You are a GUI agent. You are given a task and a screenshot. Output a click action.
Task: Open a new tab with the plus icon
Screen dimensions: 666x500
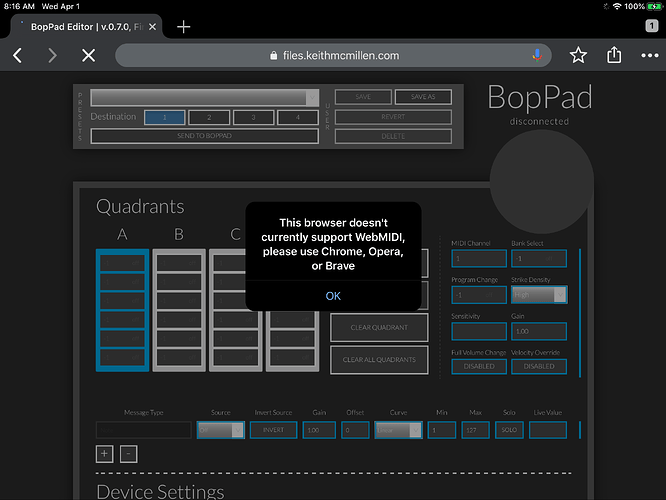pos(183,27)
